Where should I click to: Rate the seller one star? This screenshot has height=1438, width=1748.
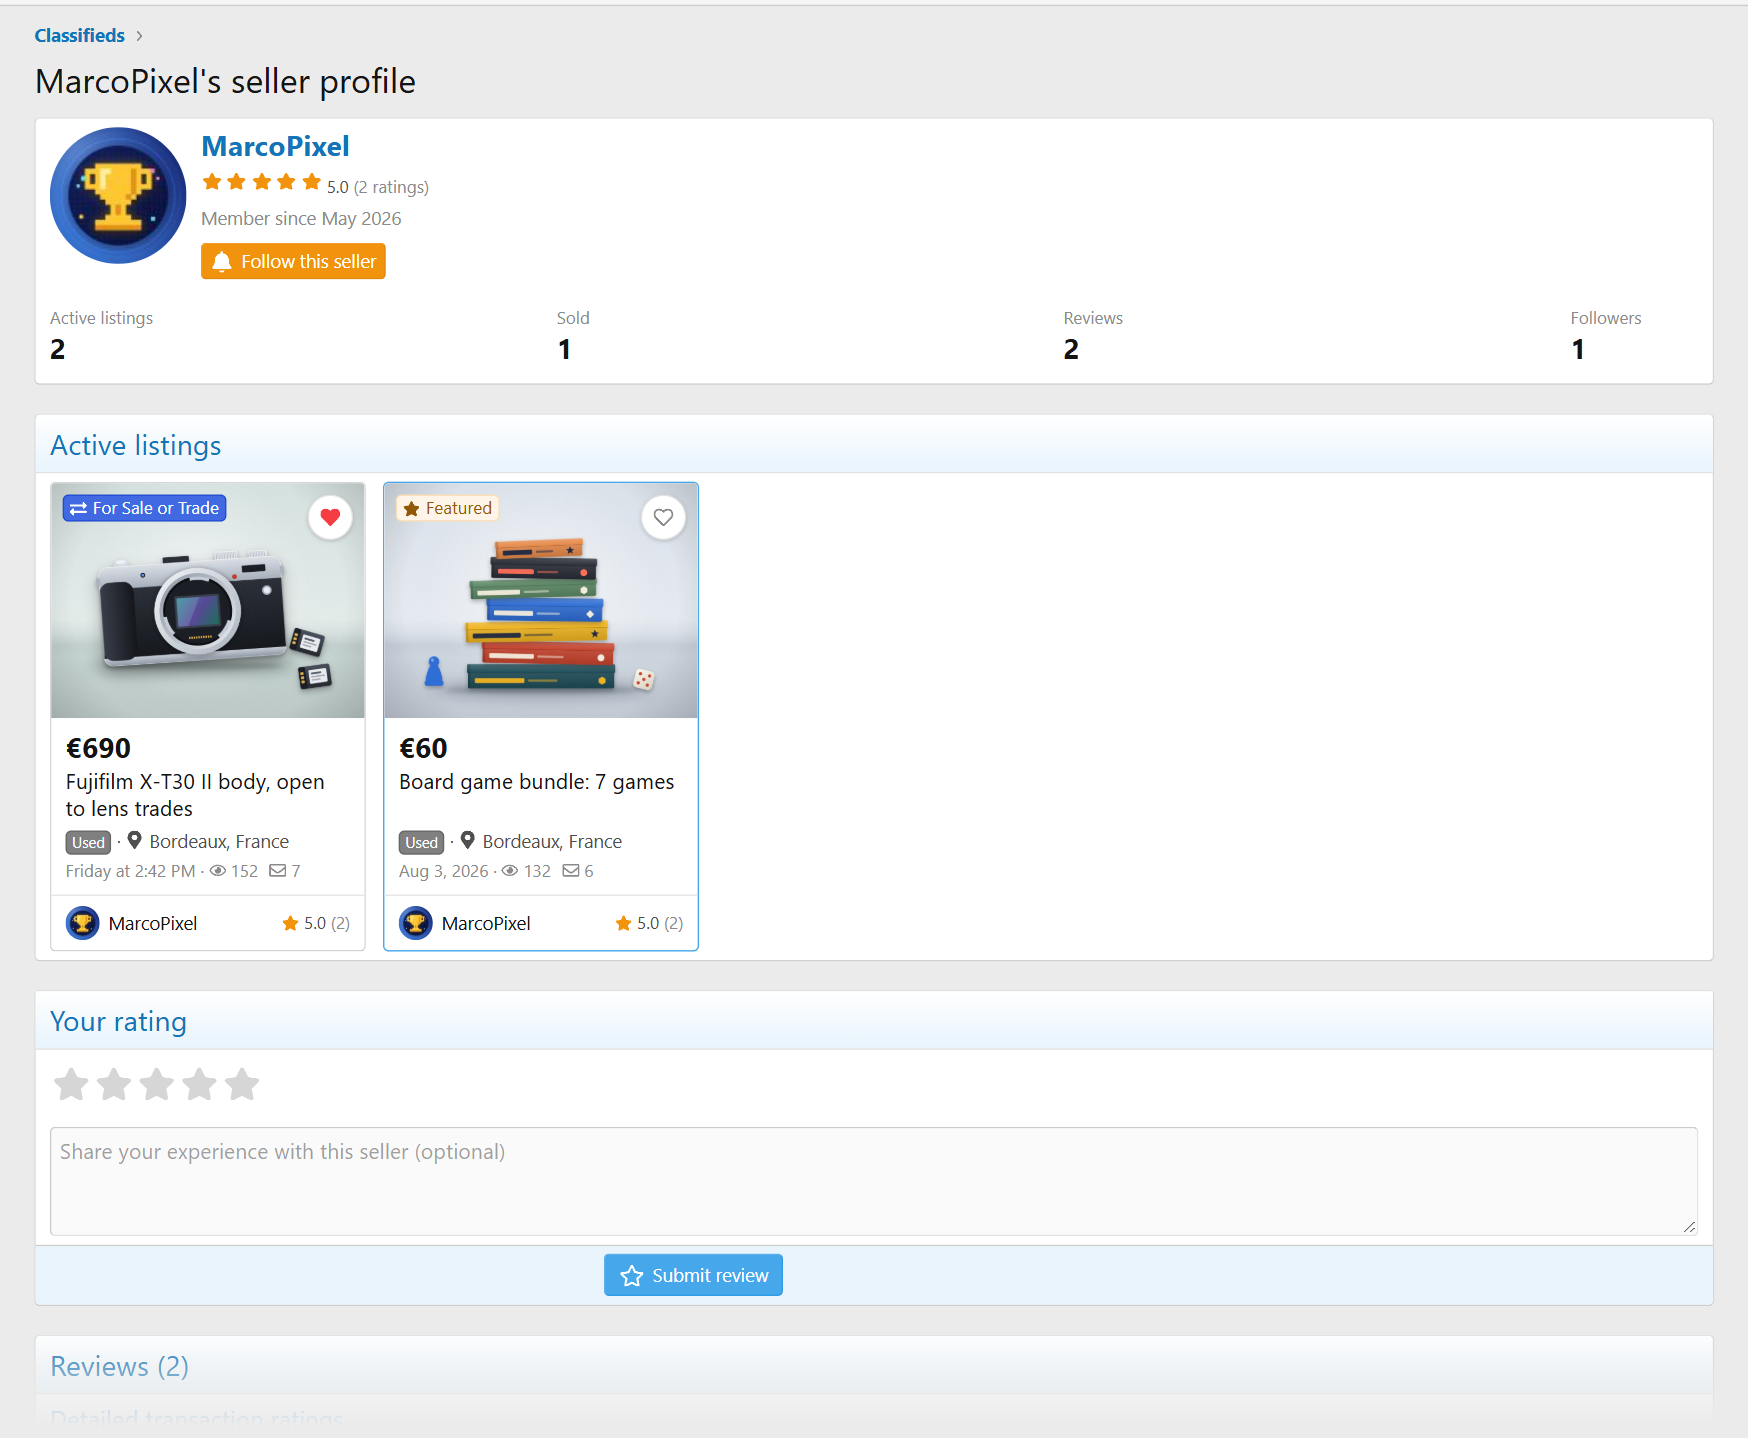click(71, 1084)
